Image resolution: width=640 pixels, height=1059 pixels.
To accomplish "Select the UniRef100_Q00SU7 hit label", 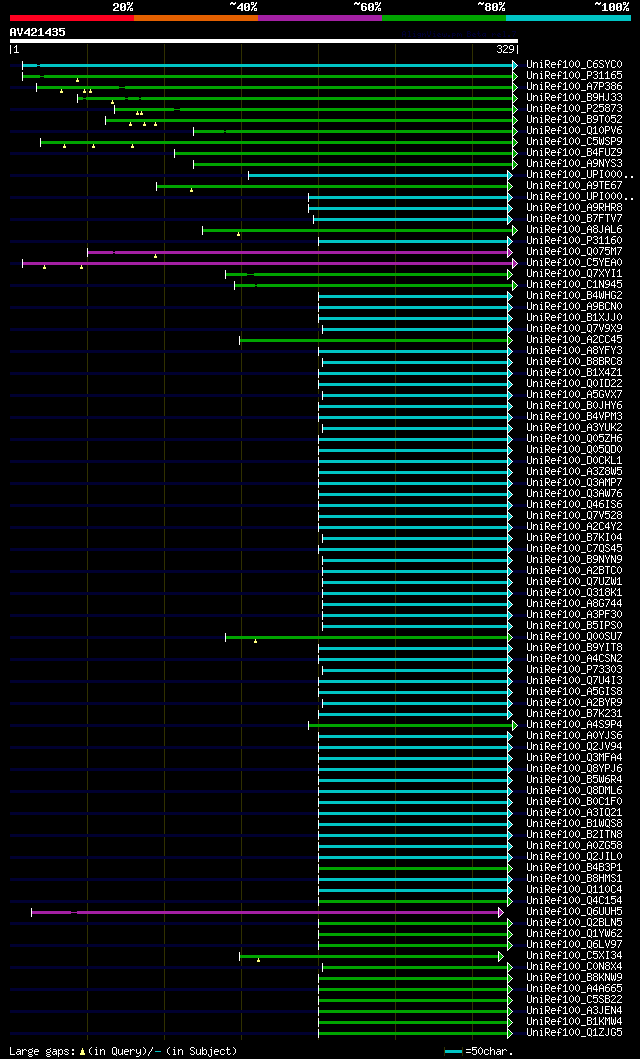I will 575,637.
